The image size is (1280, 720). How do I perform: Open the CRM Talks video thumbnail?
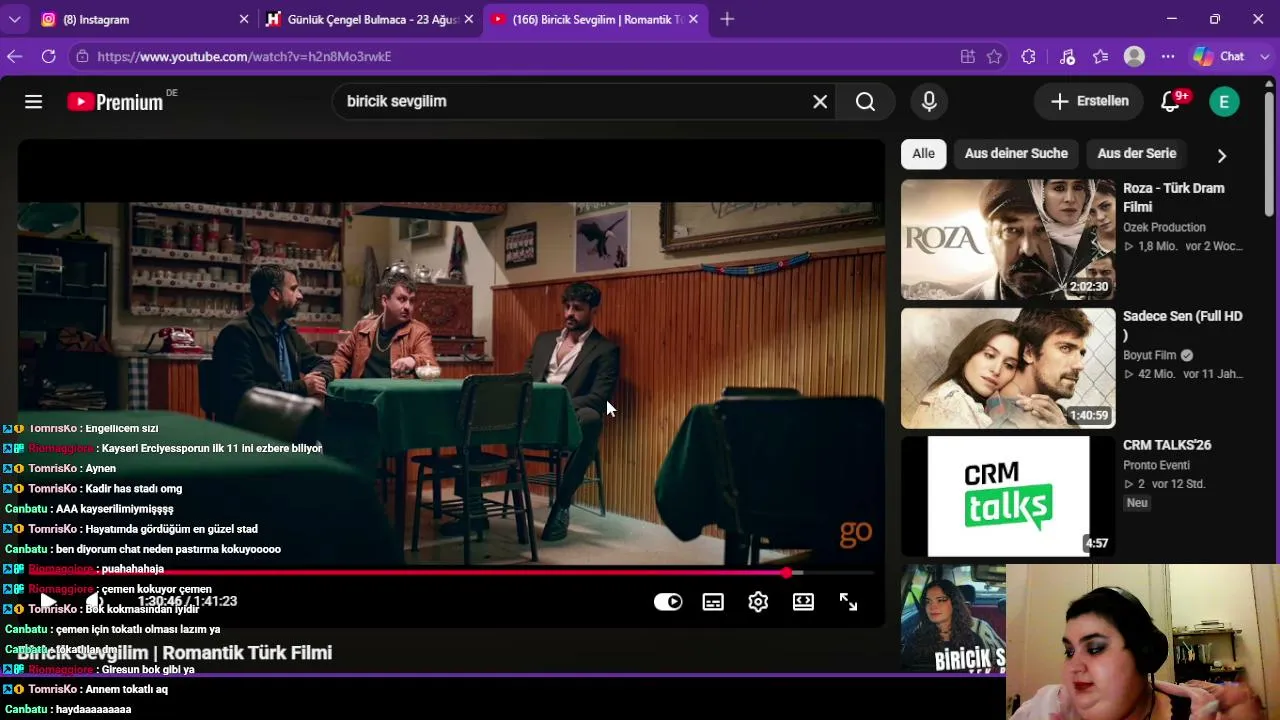pos(1008,496)
